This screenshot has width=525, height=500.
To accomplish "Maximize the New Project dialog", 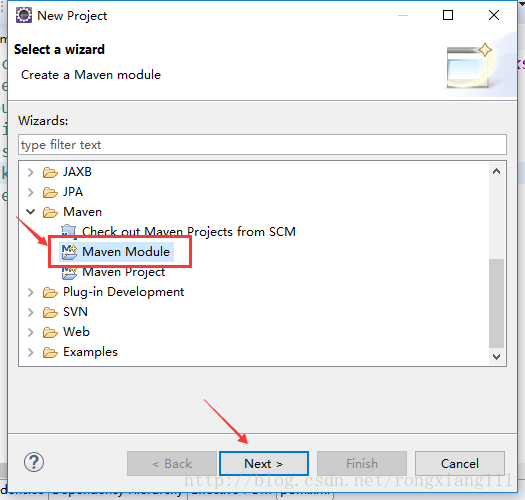I will [448, 15].
